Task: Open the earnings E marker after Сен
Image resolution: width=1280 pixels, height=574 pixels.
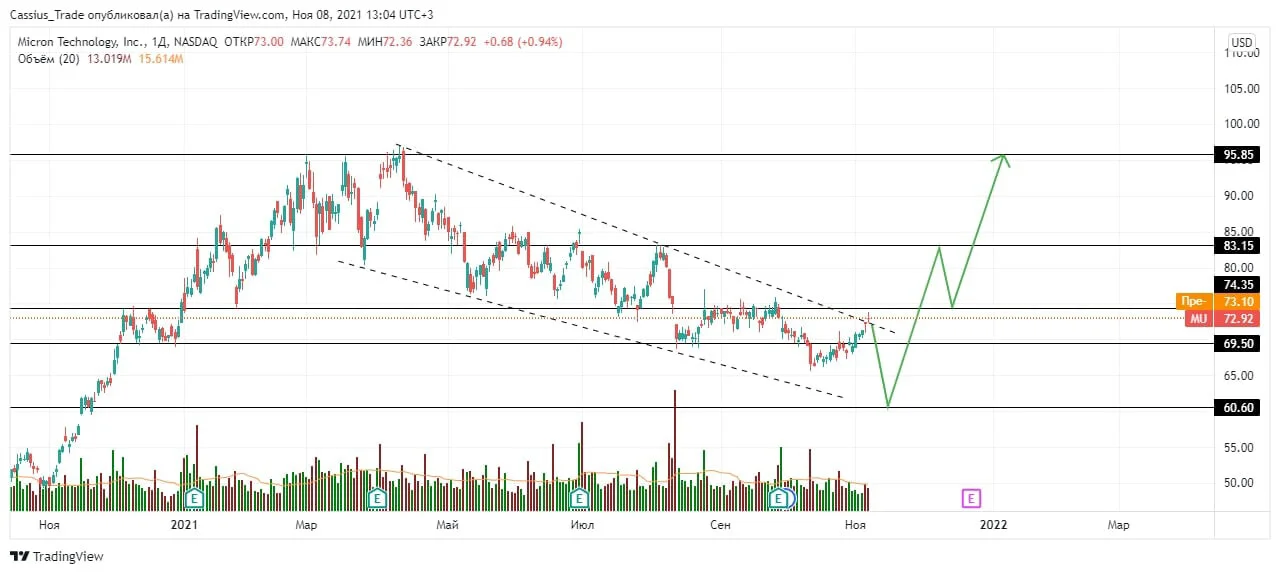Action: (x=778, y=497)
